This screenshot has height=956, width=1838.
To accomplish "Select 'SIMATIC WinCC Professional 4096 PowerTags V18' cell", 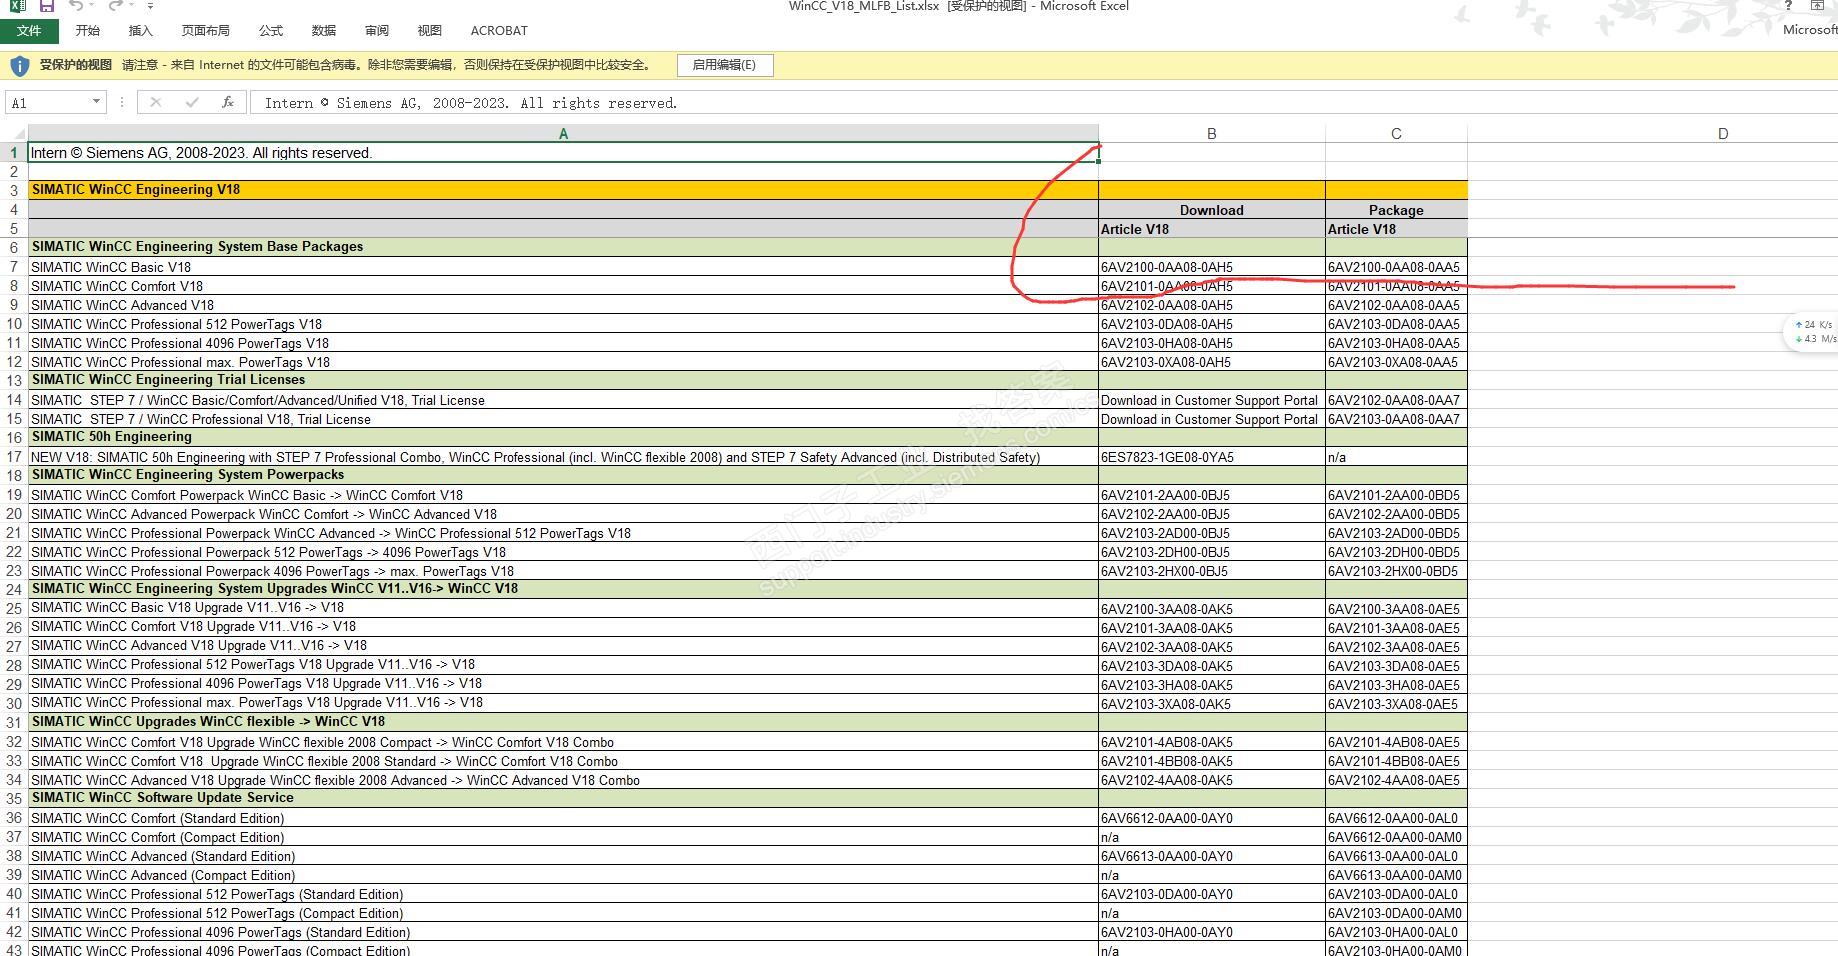I will click(x=563, y=343).
